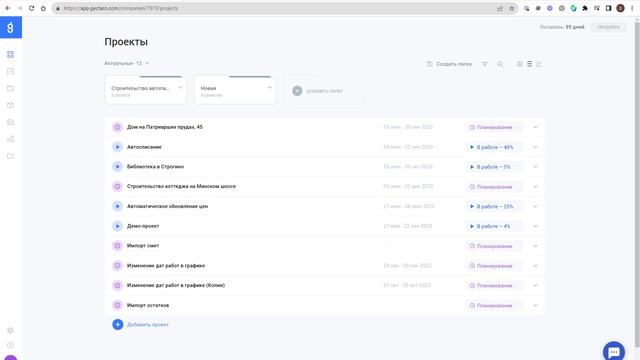
Task: Click status badge В работе 46%
Action: 494,147
